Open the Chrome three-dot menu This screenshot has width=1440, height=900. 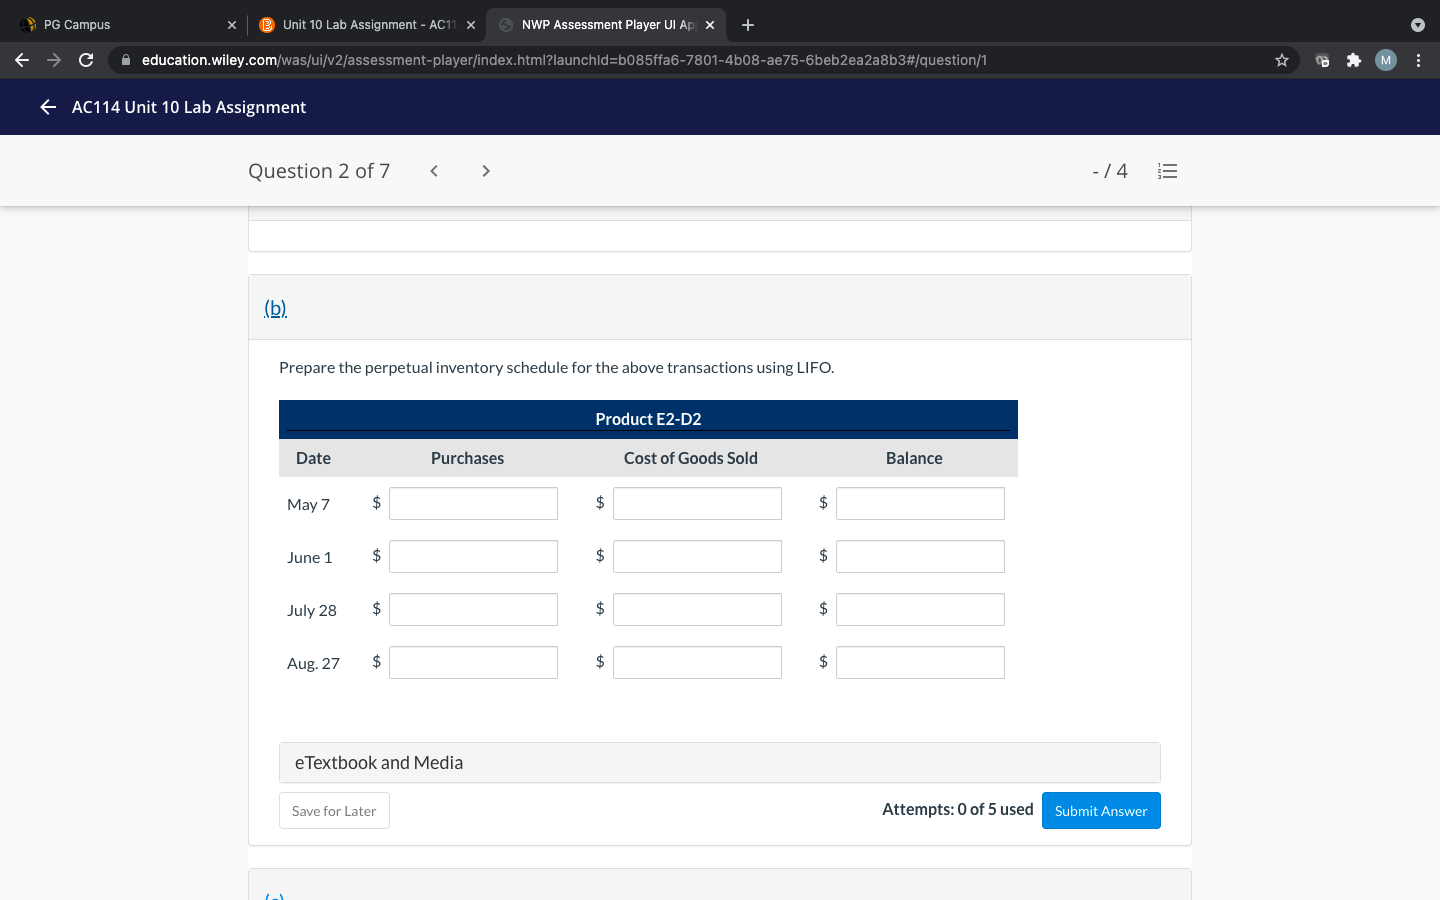(1418, 60)
